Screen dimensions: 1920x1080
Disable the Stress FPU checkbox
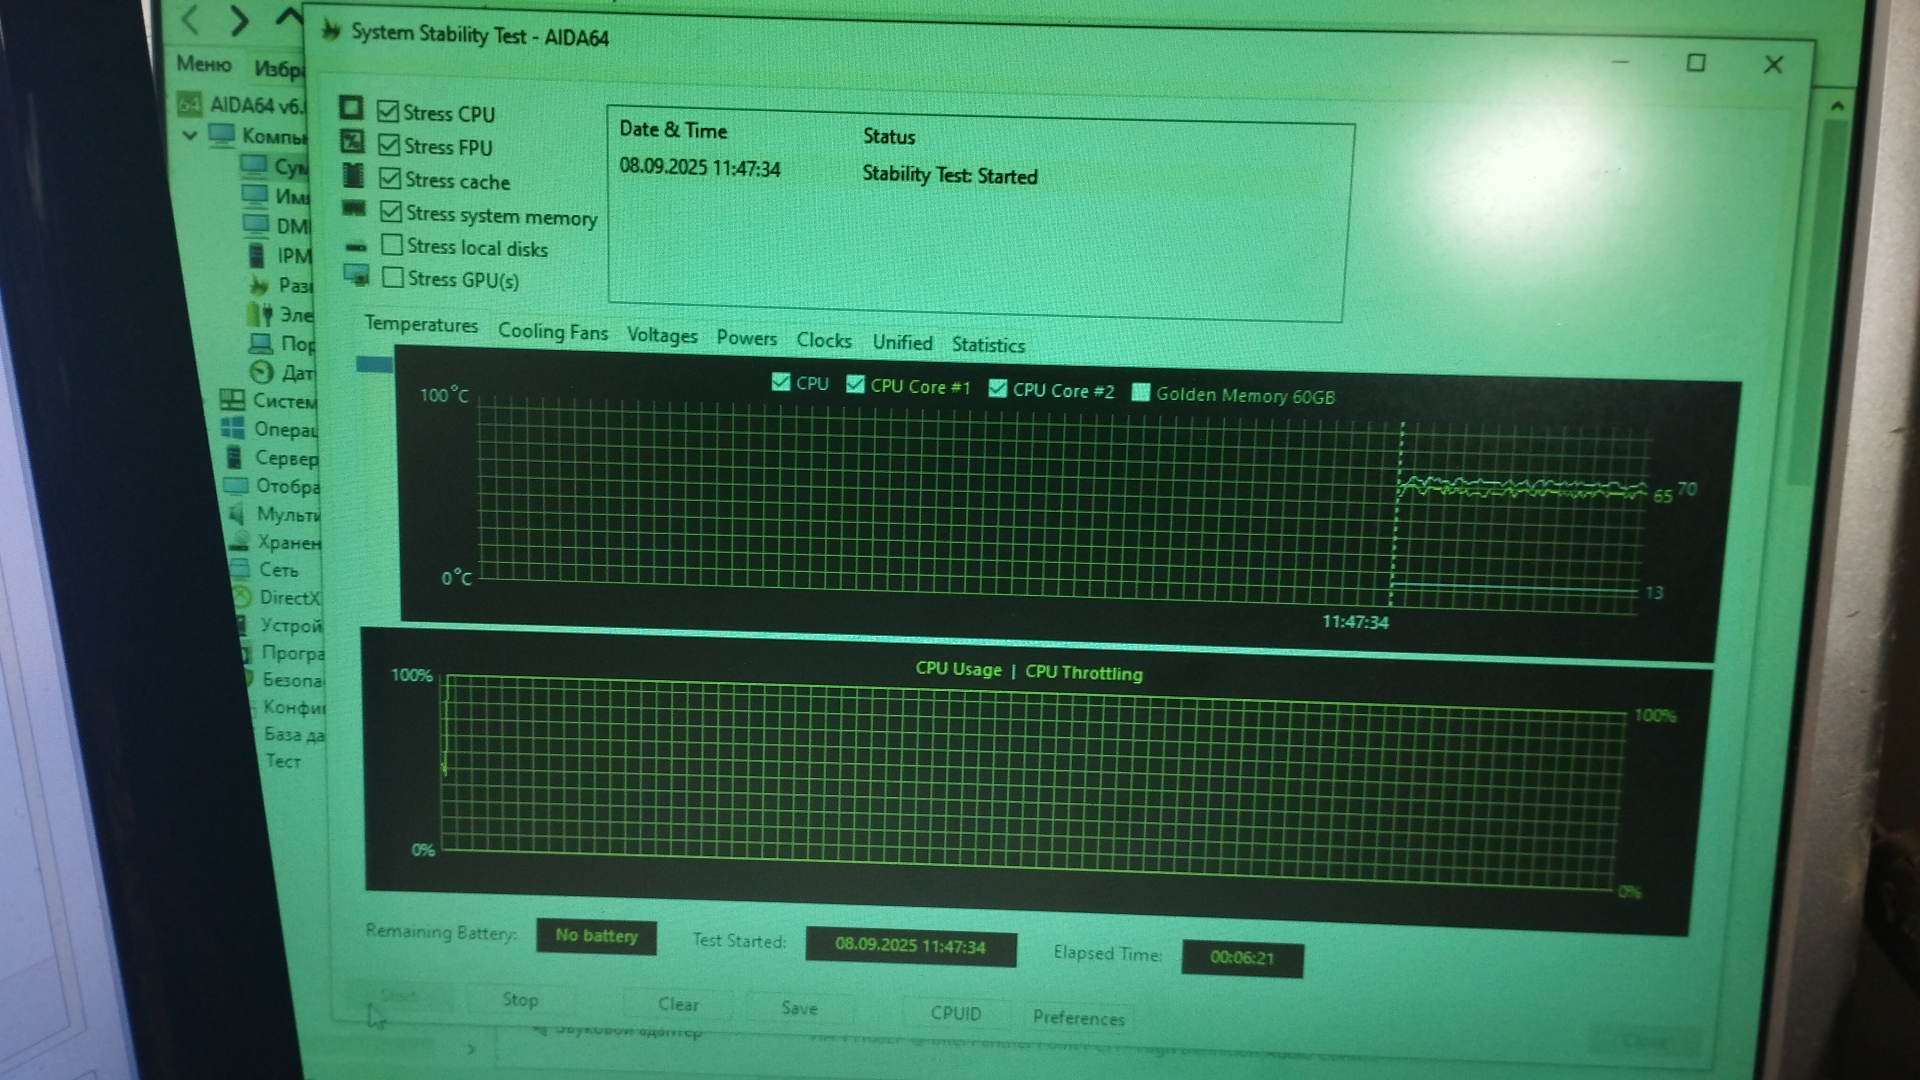389,145
